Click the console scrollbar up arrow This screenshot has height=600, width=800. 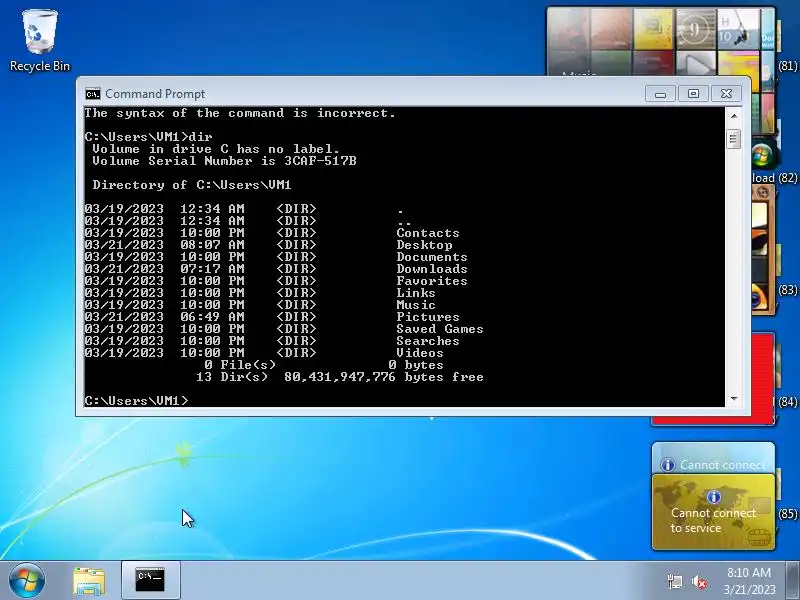point(734,116)
